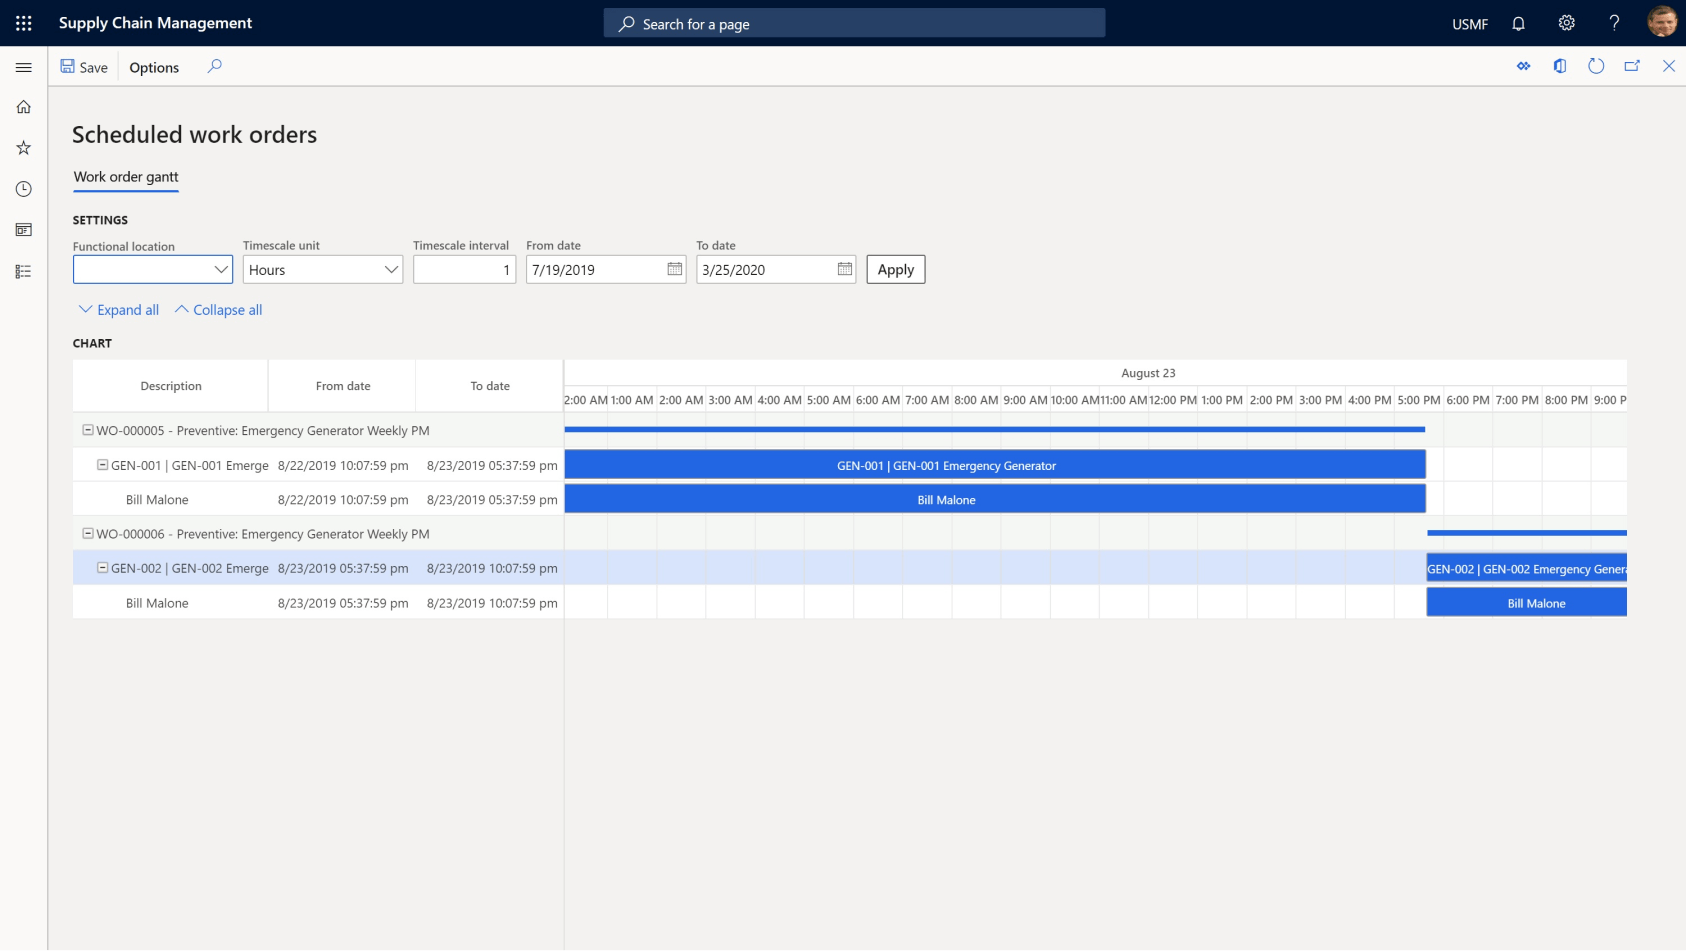The height and width of the screenshot is (951, 1686).
Task: Open Favorites star in sidebar
Action: coord(24,148)
